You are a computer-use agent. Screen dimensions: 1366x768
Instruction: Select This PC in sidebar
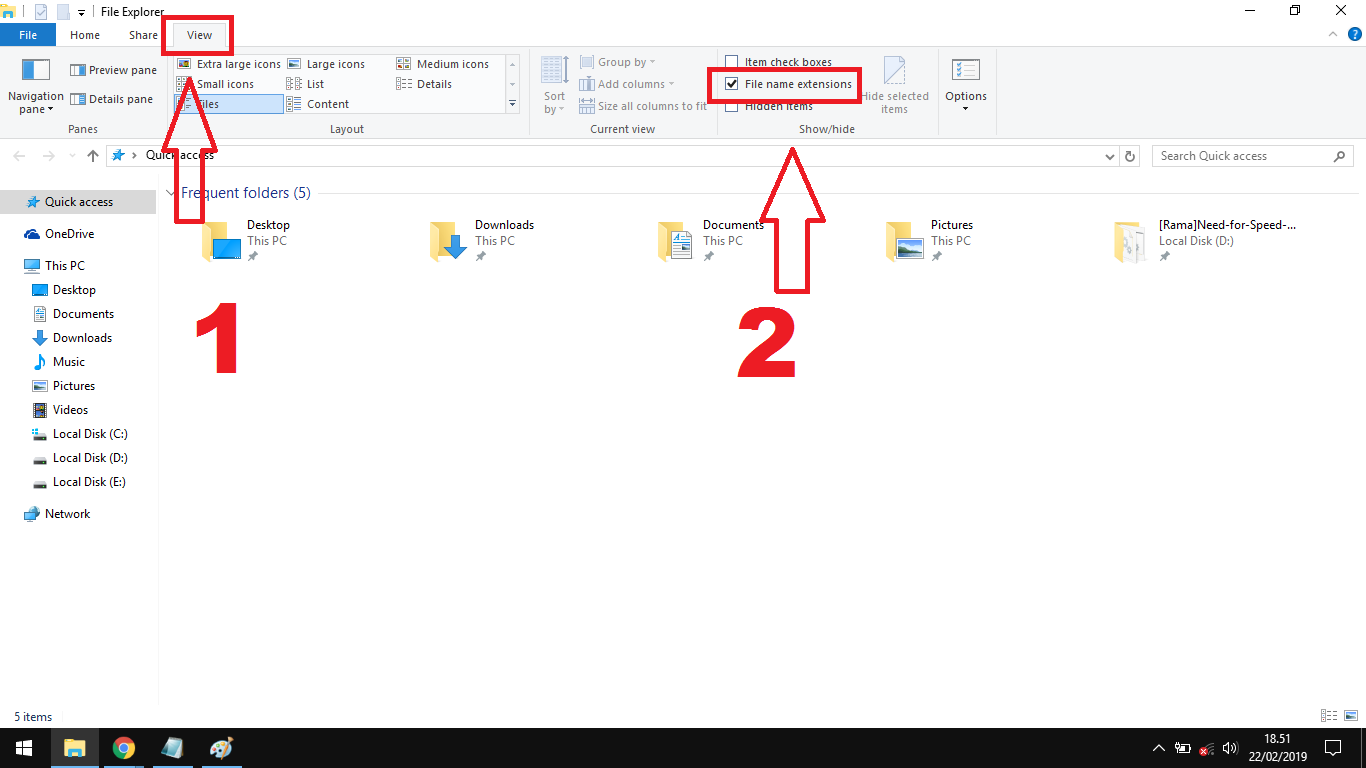64,266
